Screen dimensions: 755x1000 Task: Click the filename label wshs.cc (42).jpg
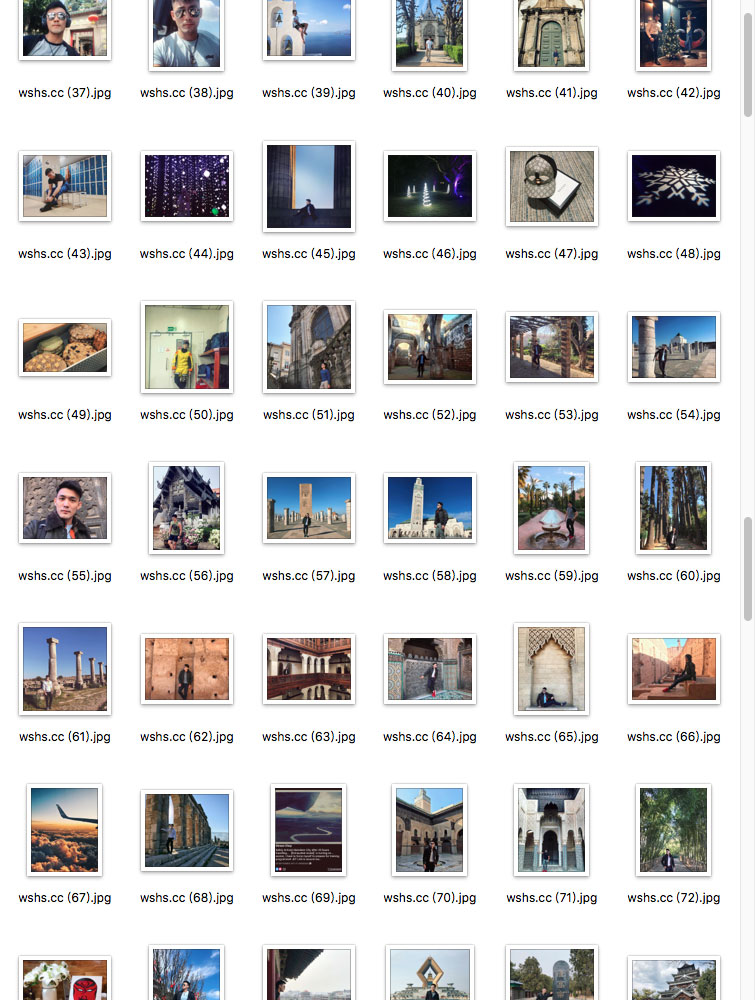click(x=673, y=93)
